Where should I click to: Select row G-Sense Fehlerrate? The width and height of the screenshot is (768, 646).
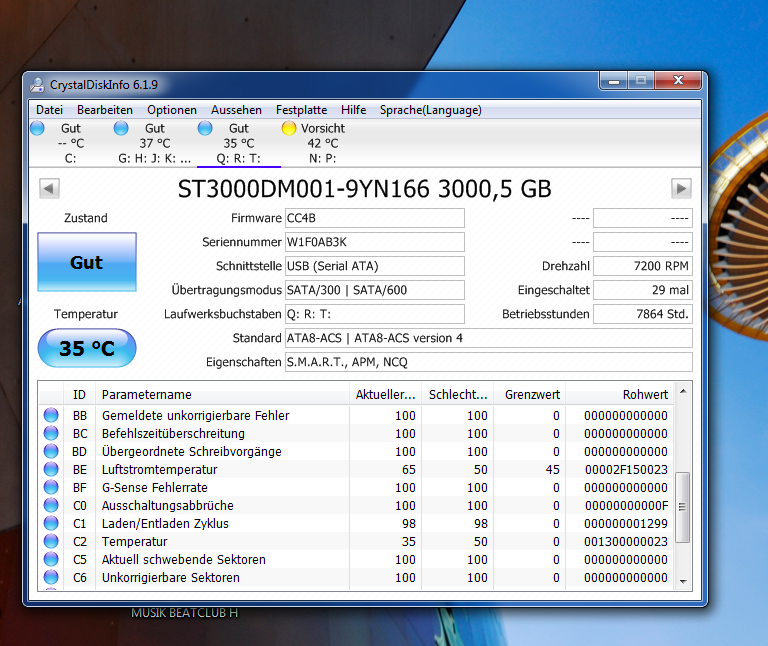pos(356,487)
